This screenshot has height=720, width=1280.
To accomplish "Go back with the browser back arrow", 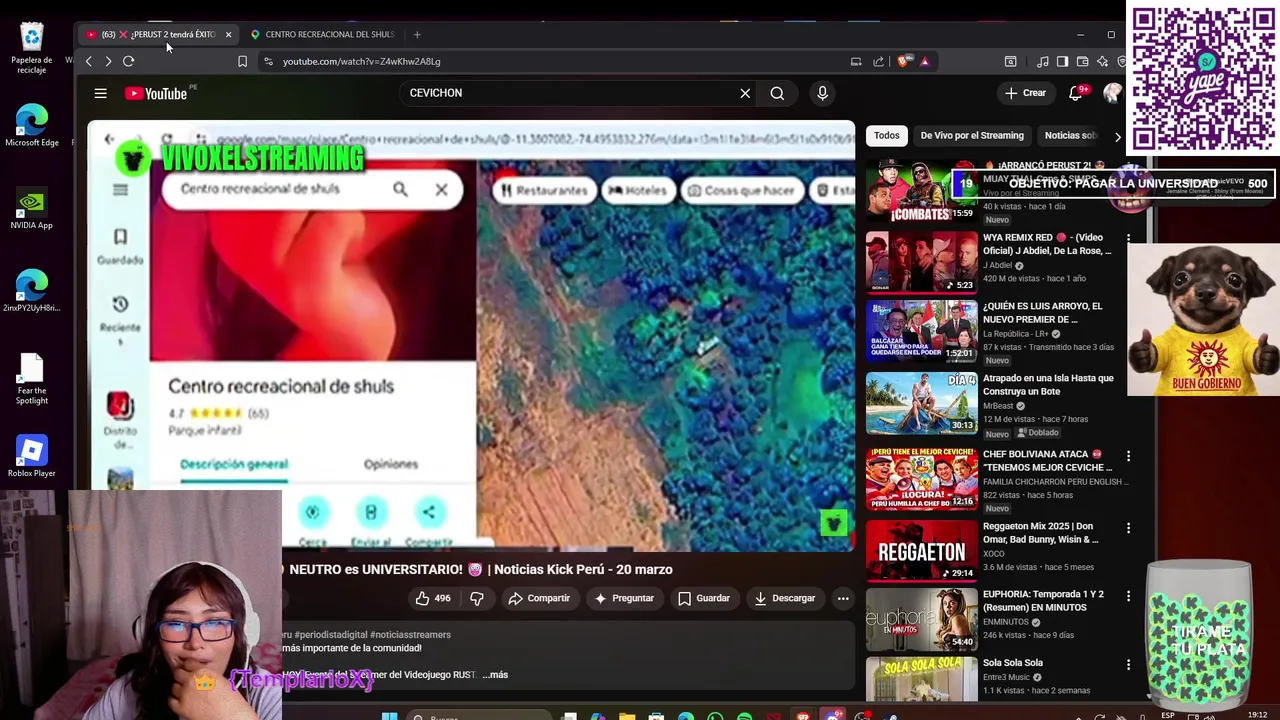I will [89, 61].
